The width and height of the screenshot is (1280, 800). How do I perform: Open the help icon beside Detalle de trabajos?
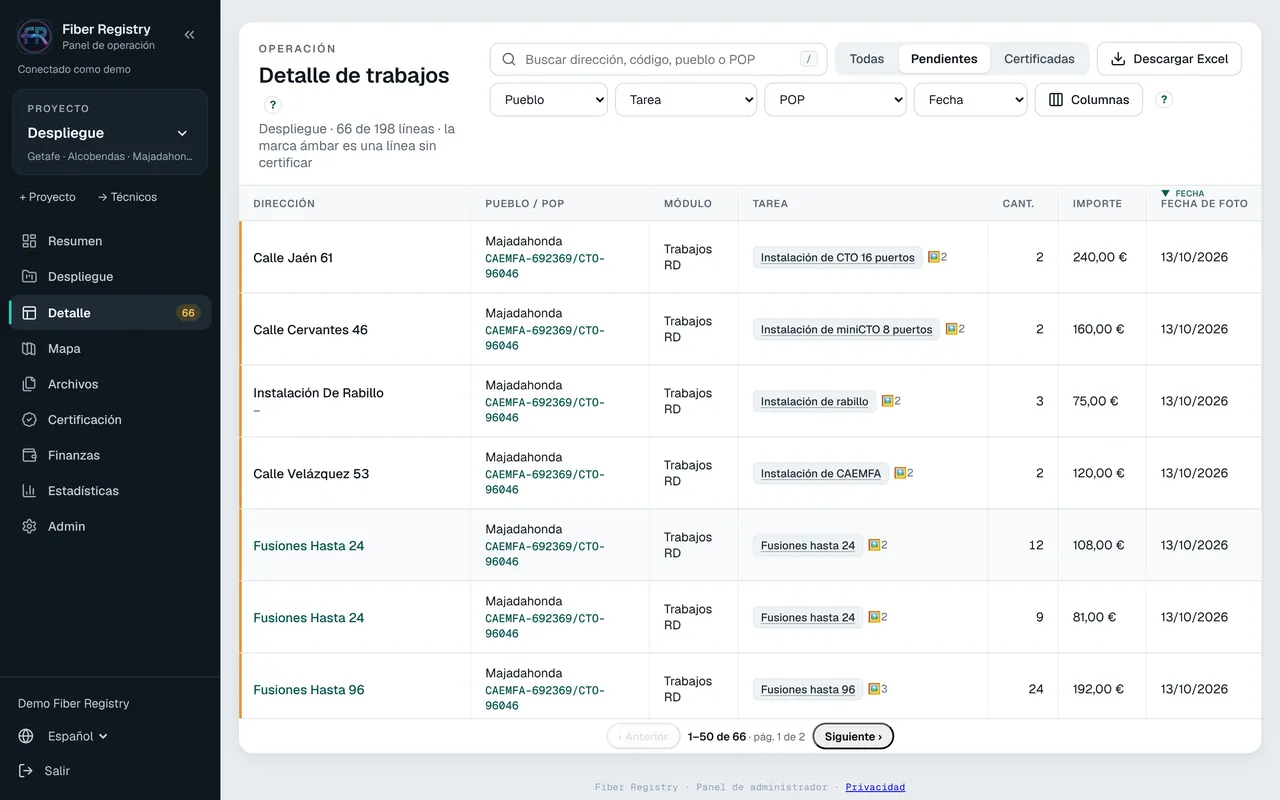(273, 105)
